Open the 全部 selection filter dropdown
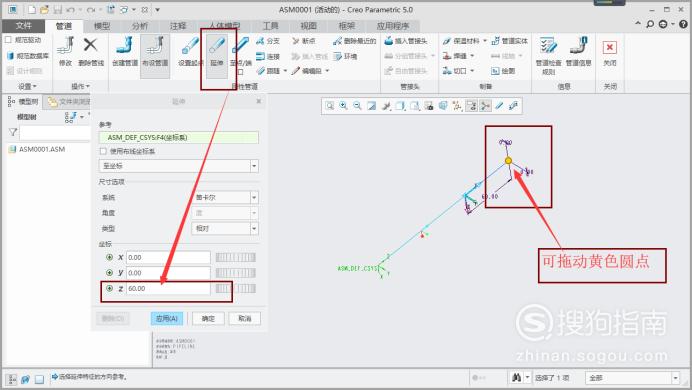The width and height of the screenshot is (692, 390). (675, 378)
